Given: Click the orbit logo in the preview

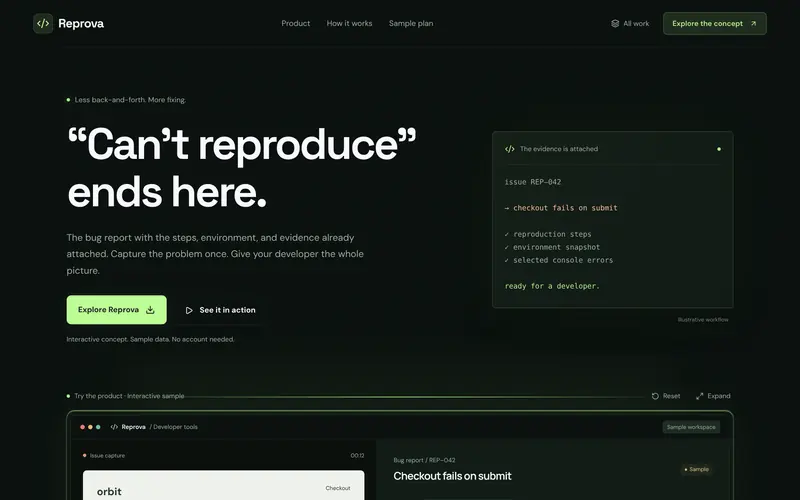Looking at the screenshot, I should [109, 491].
